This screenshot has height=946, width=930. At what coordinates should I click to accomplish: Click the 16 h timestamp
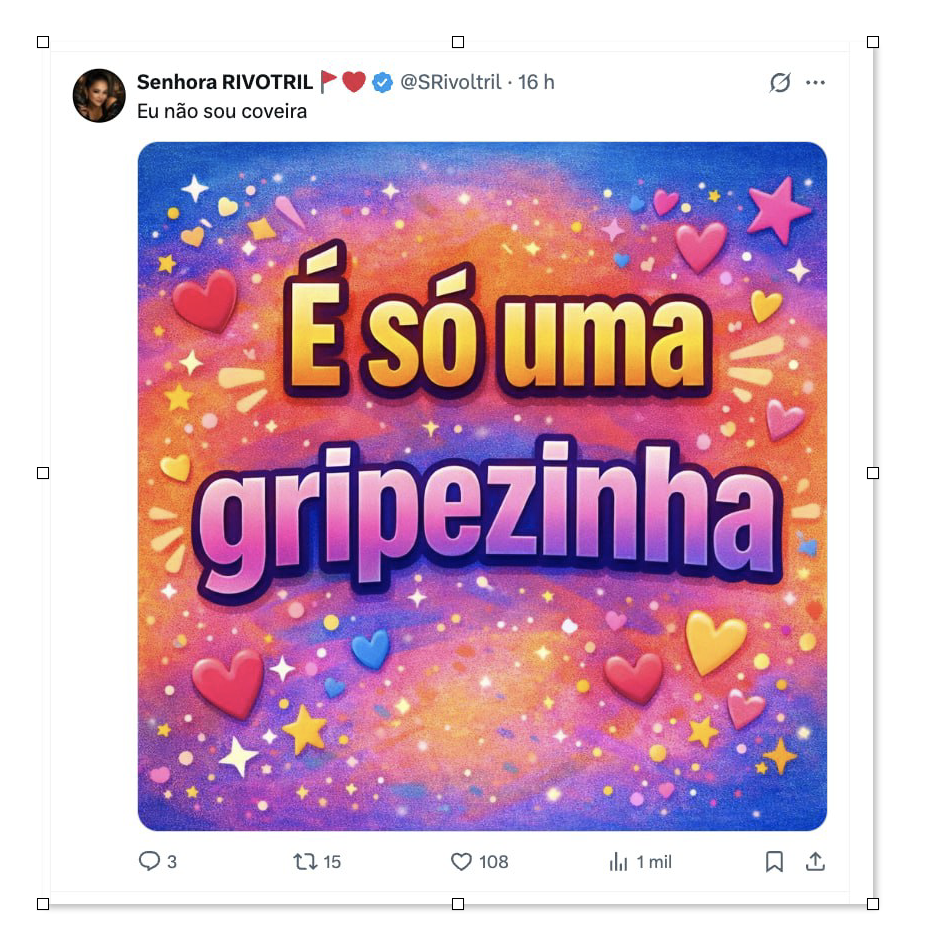[x=536, y=82]
